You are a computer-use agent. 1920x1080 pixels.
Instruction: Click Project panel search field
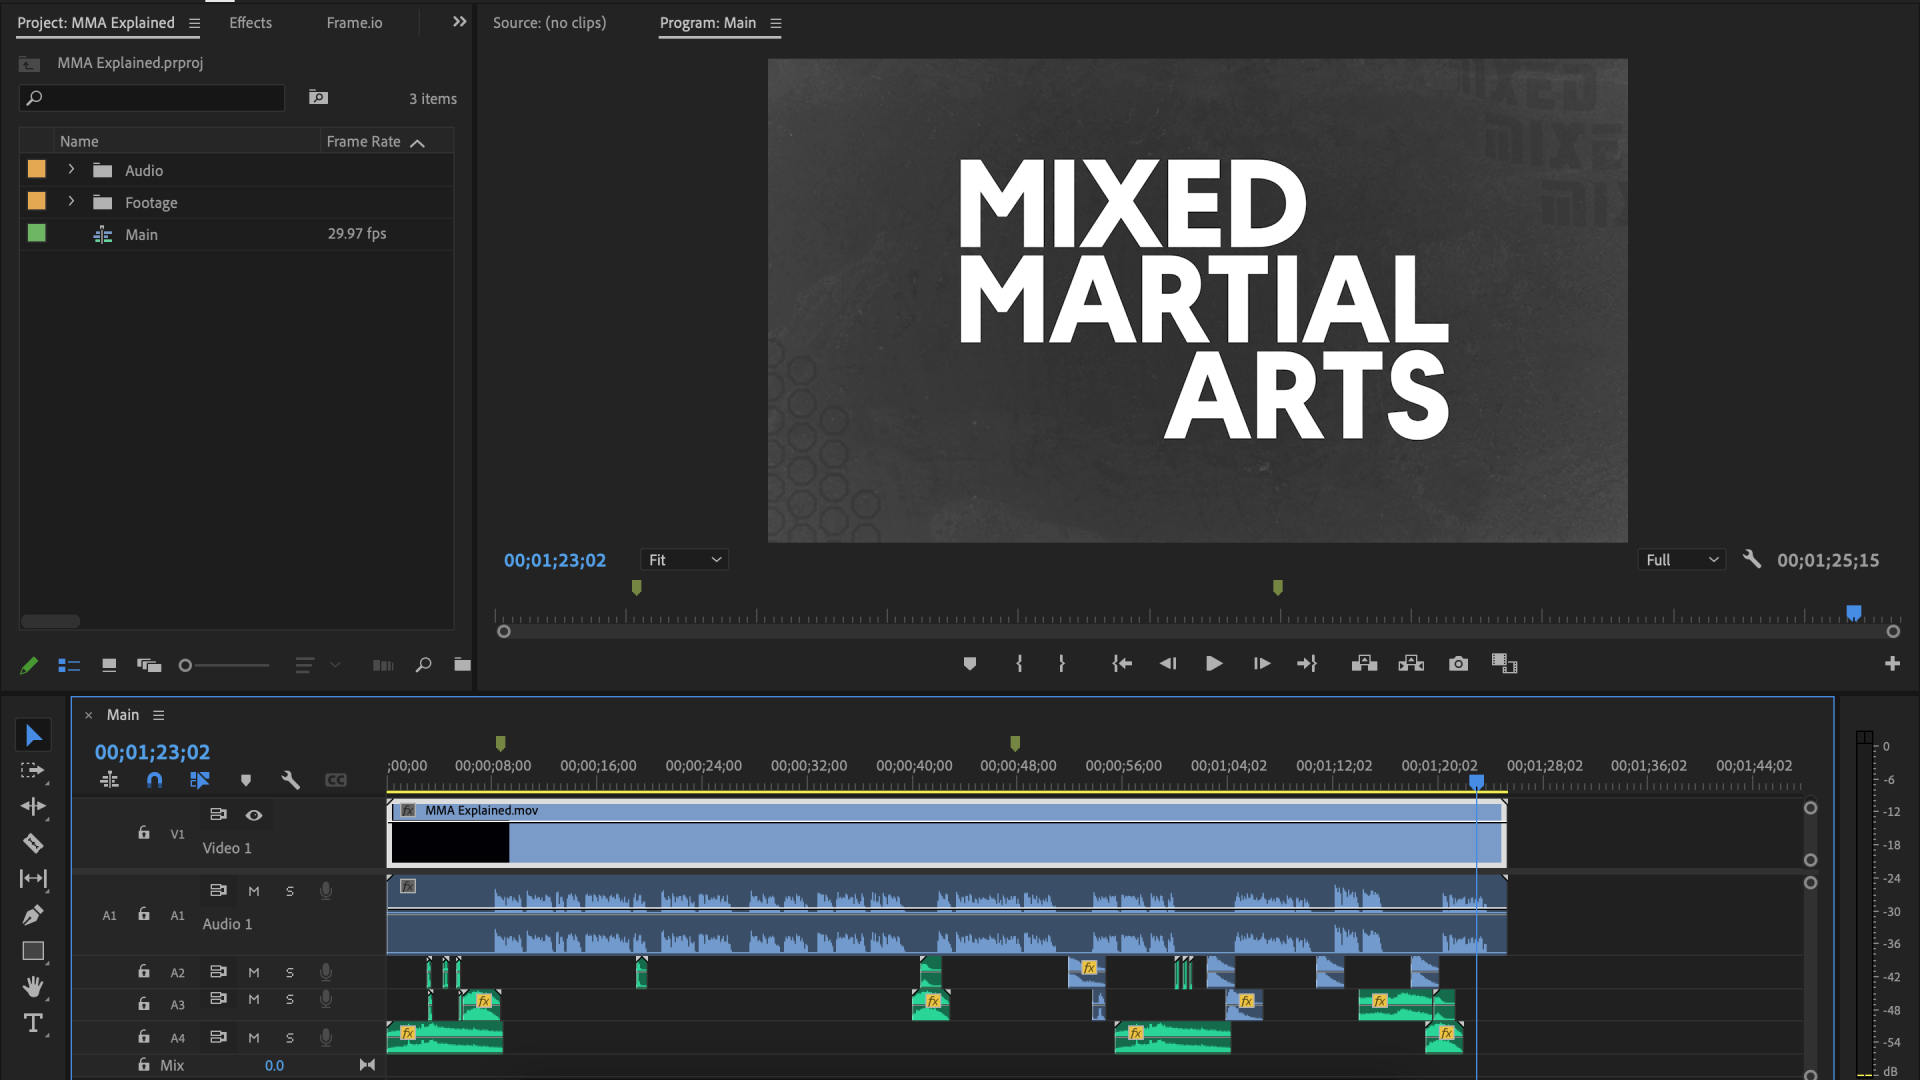pyautogui.click(x=152, y=97)
